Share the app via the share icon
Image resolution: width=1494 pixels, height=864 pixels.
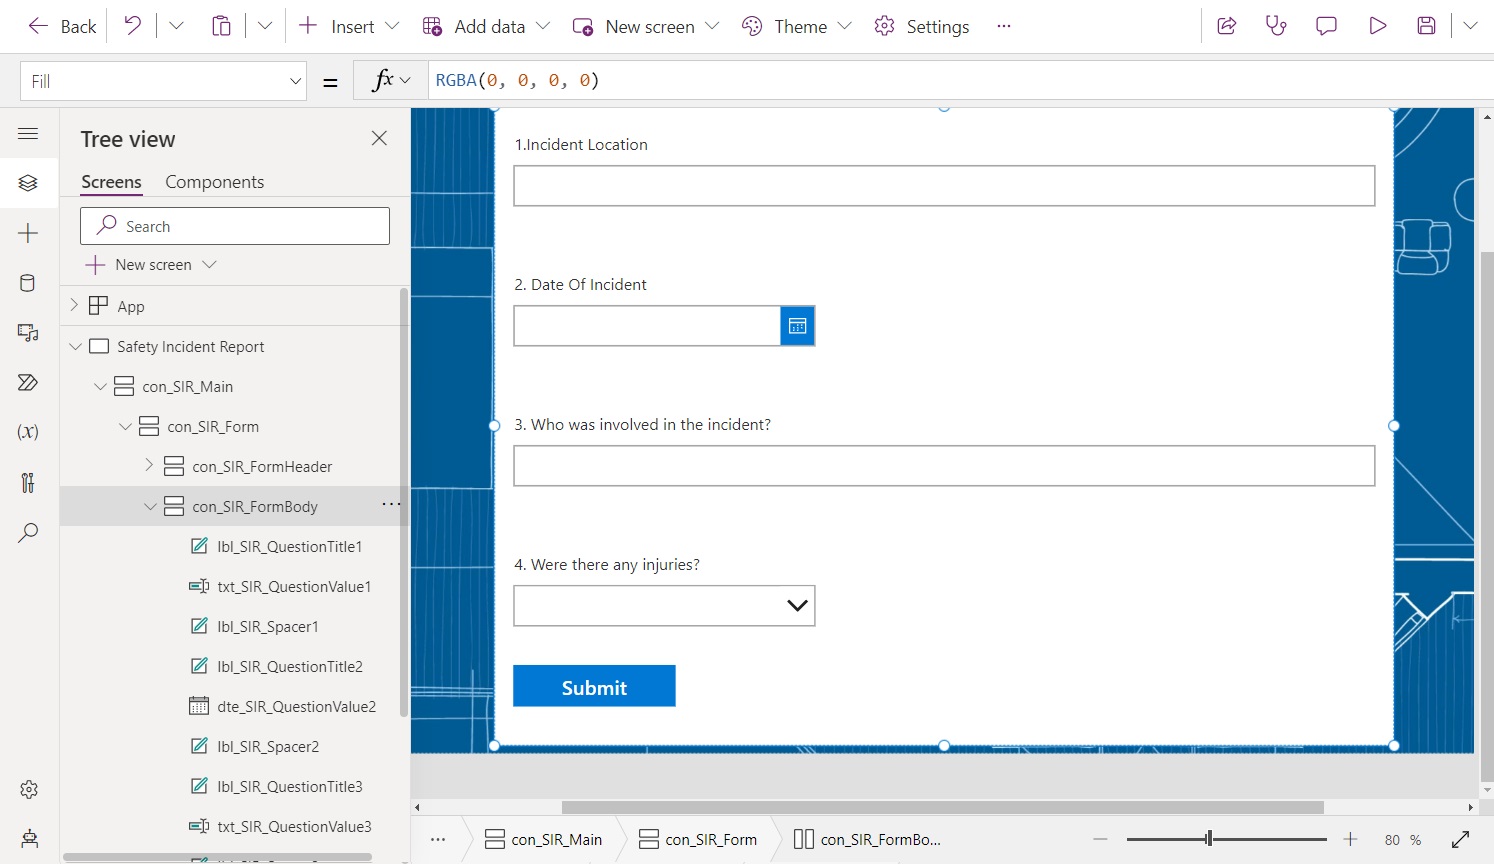(x=1227, y=26)
